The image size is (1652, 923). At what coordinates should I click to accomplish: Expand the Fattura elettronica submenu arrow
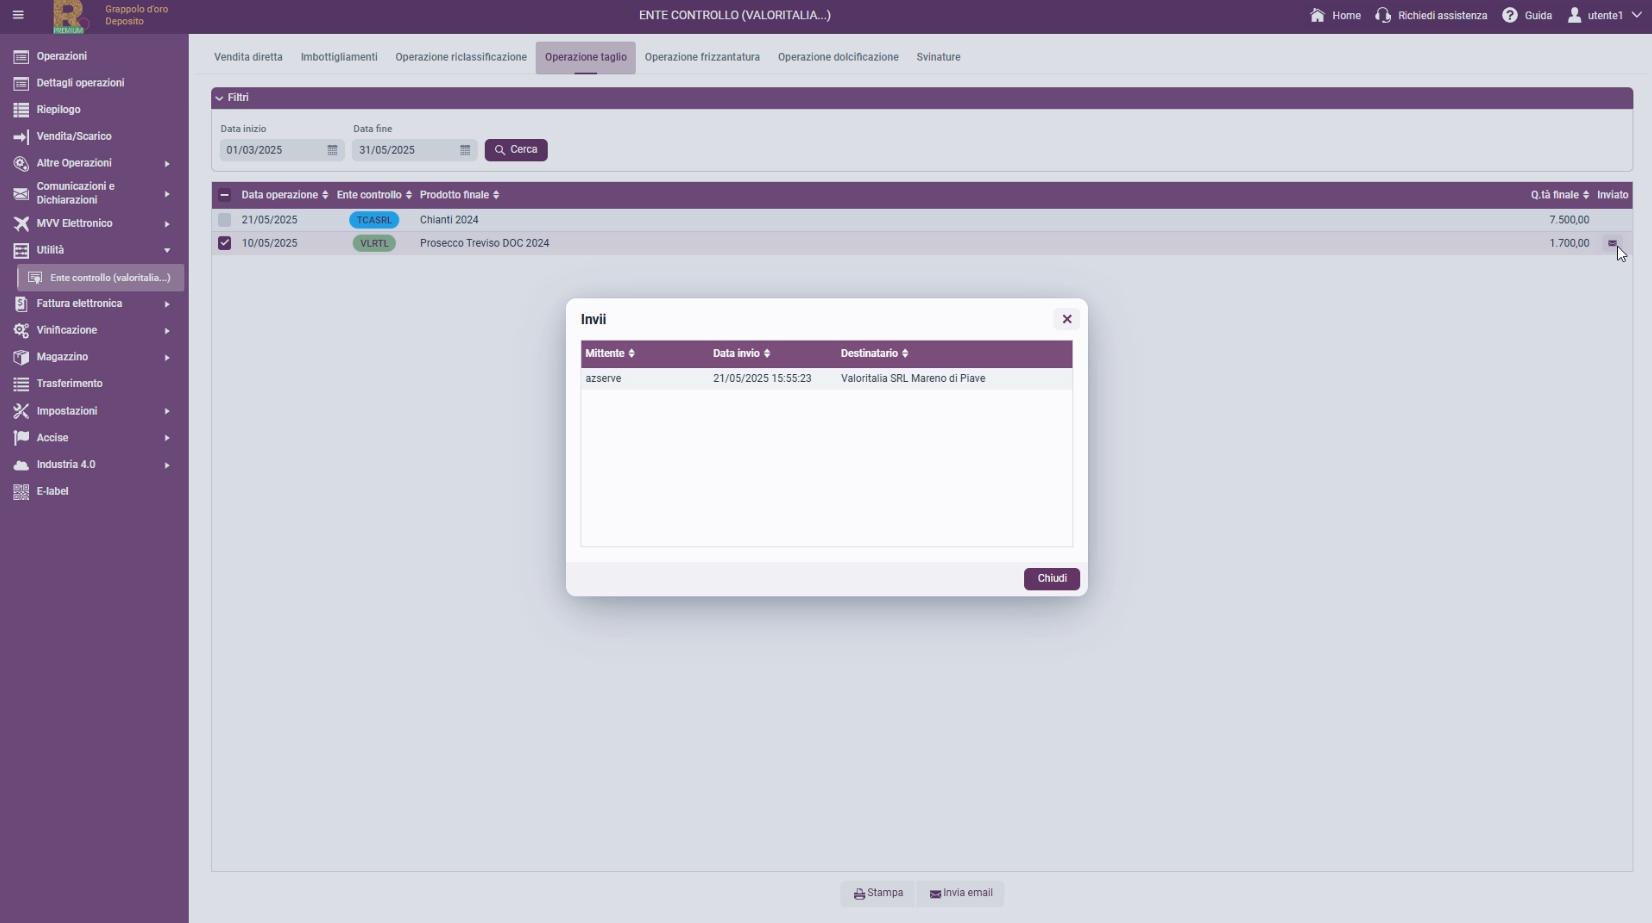167,304
